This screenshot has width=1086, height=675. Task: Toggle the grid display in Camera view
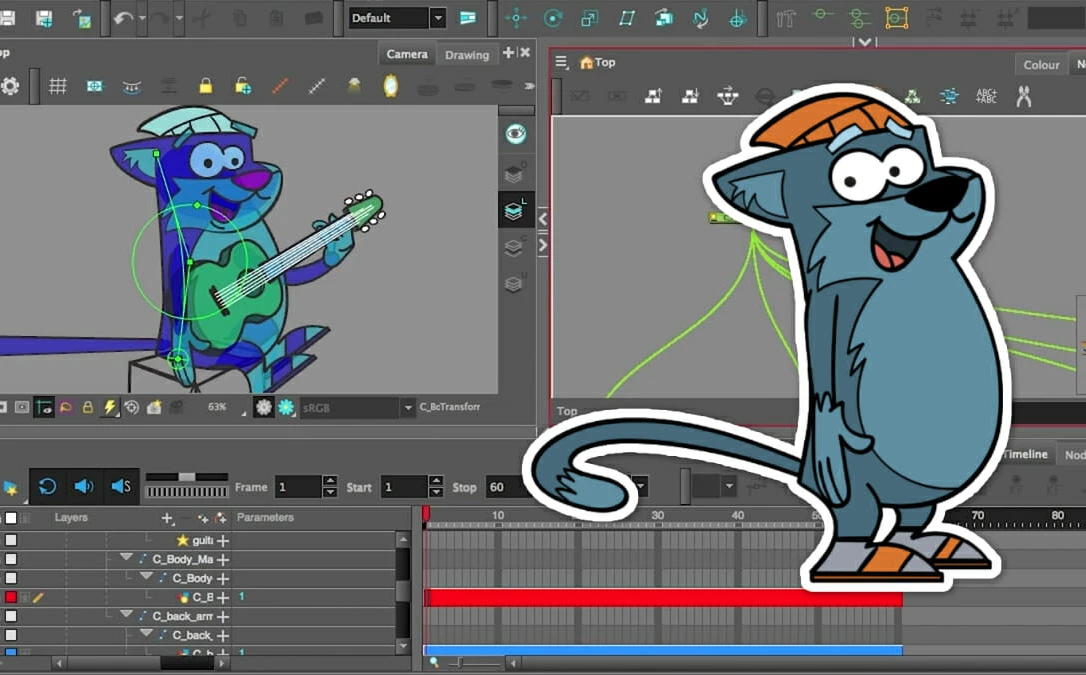click(58, 87)
